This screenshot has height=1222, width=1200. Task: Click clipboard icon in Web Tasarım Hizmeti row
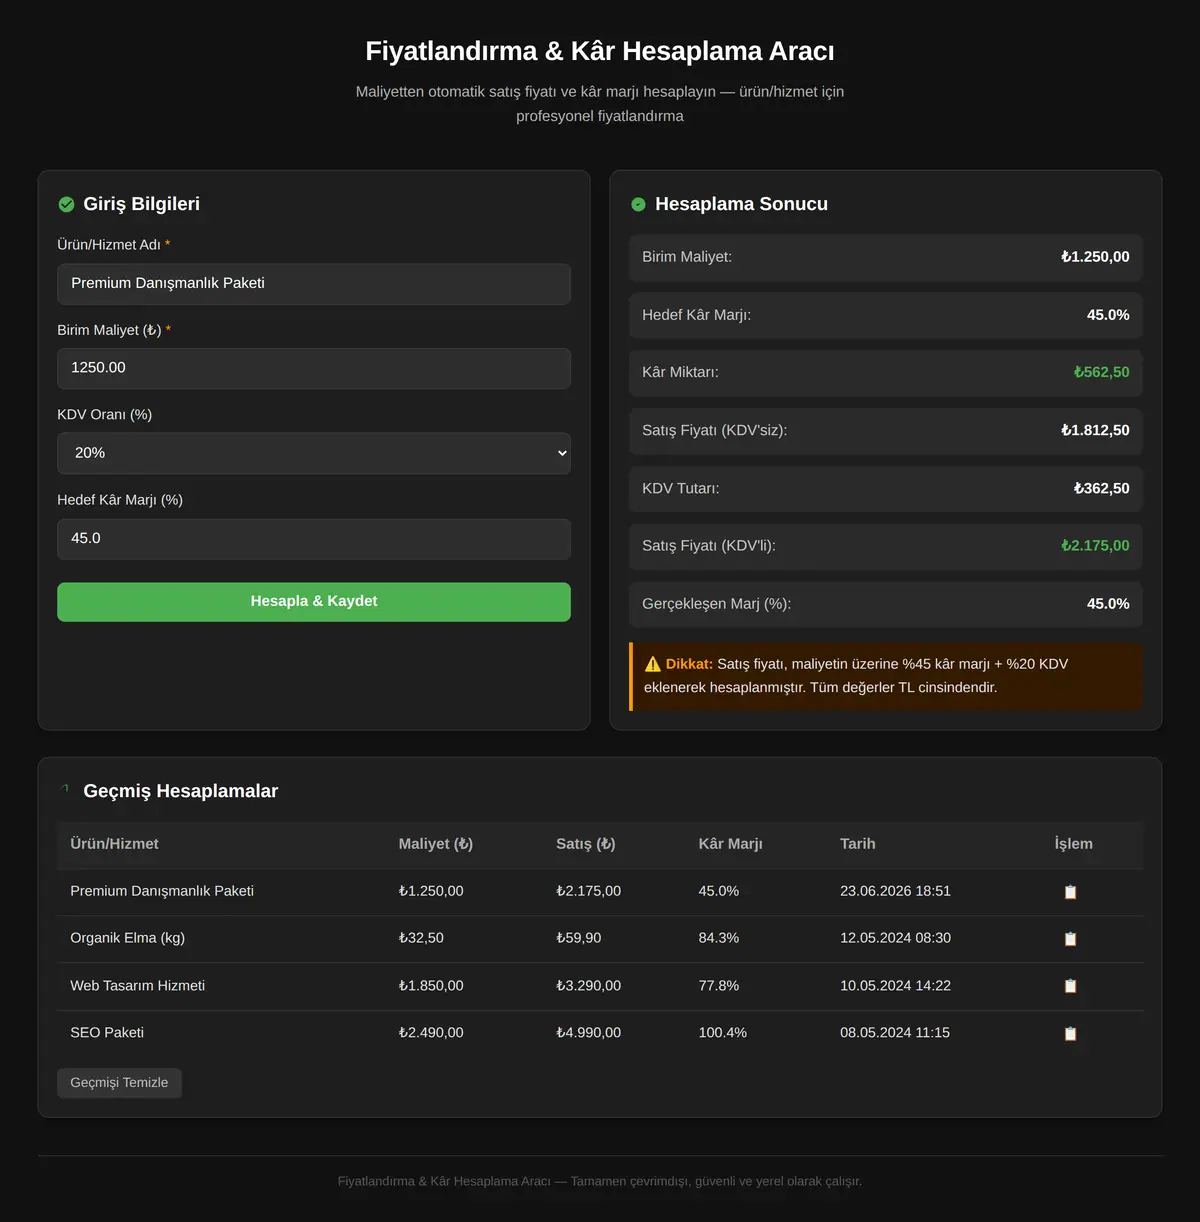(x=1070, y=986)
